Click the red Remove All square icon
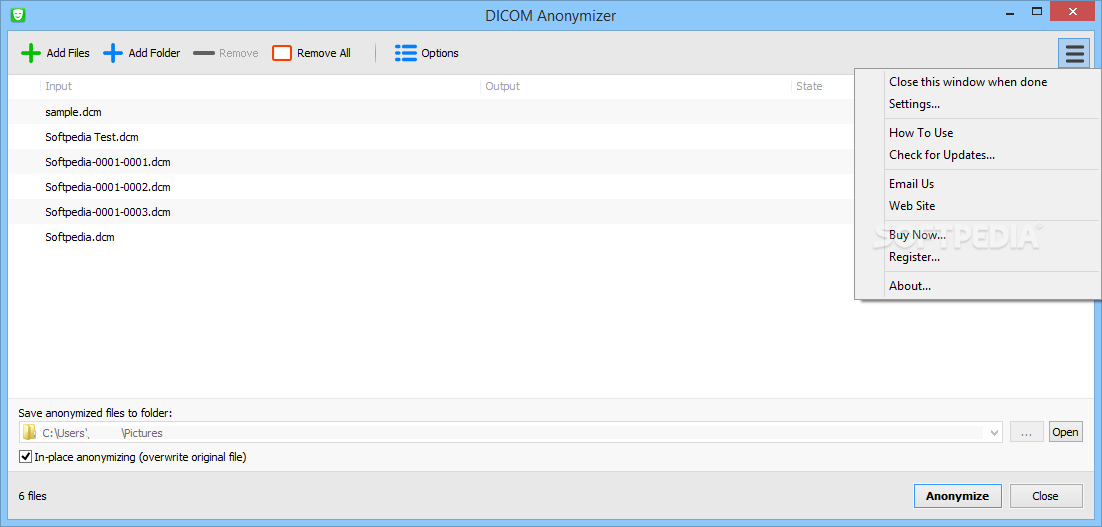Image resolution: width=1102 pixels, height=527 pixels. (x=282, y=53)
